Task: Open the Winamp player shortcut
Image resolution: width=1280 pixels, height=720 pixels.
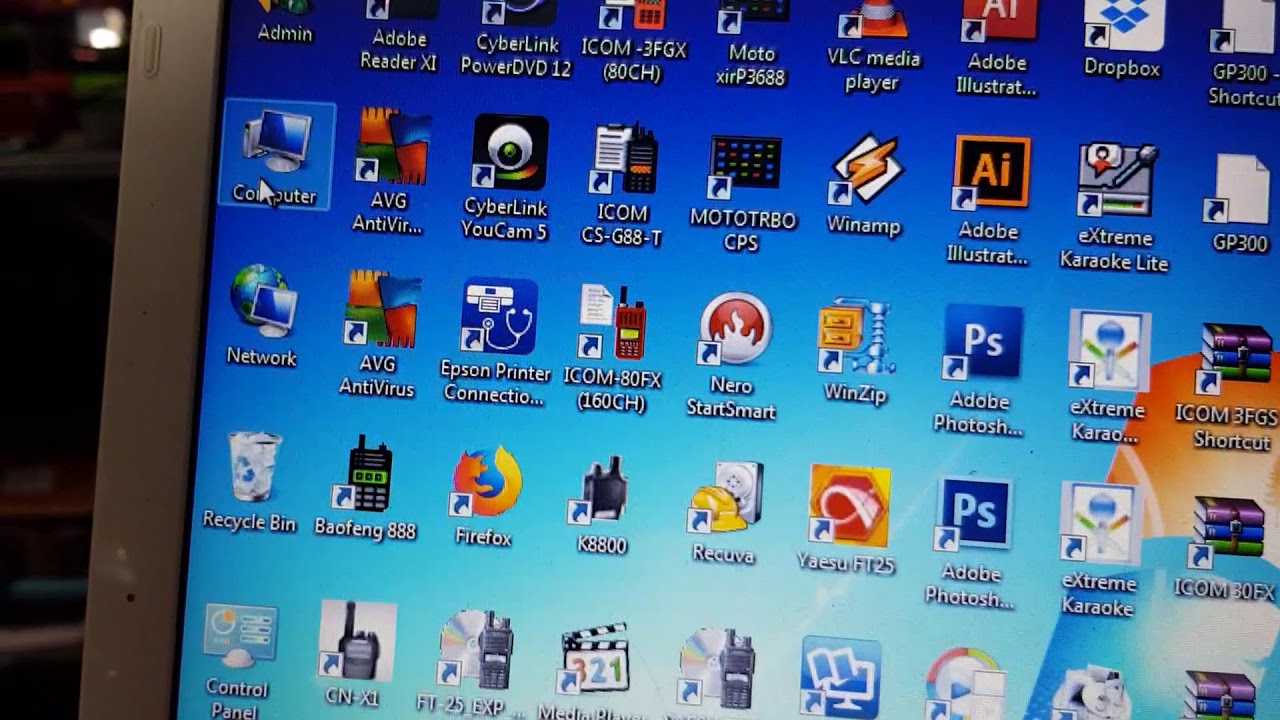Action: click(866, 185)
